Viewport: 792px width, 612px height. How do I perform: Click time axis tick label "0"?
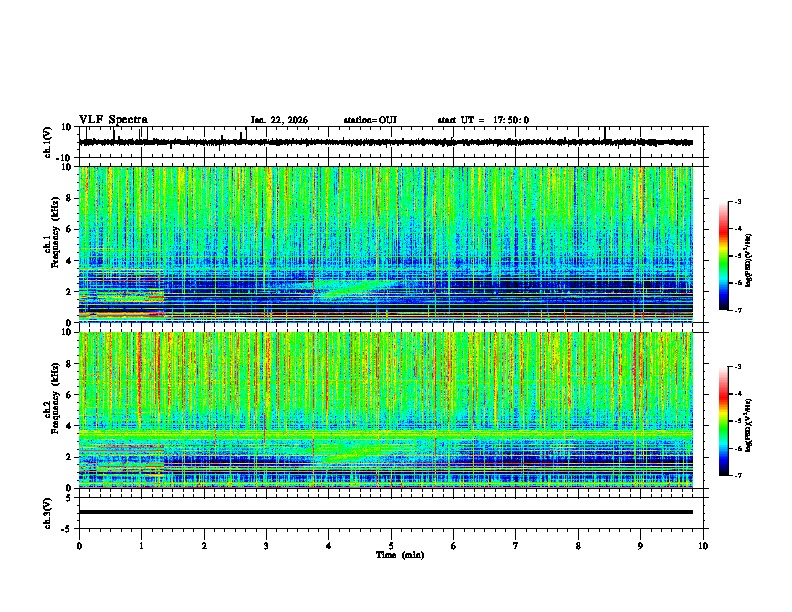pyautogui.click(x=79, y=546)
